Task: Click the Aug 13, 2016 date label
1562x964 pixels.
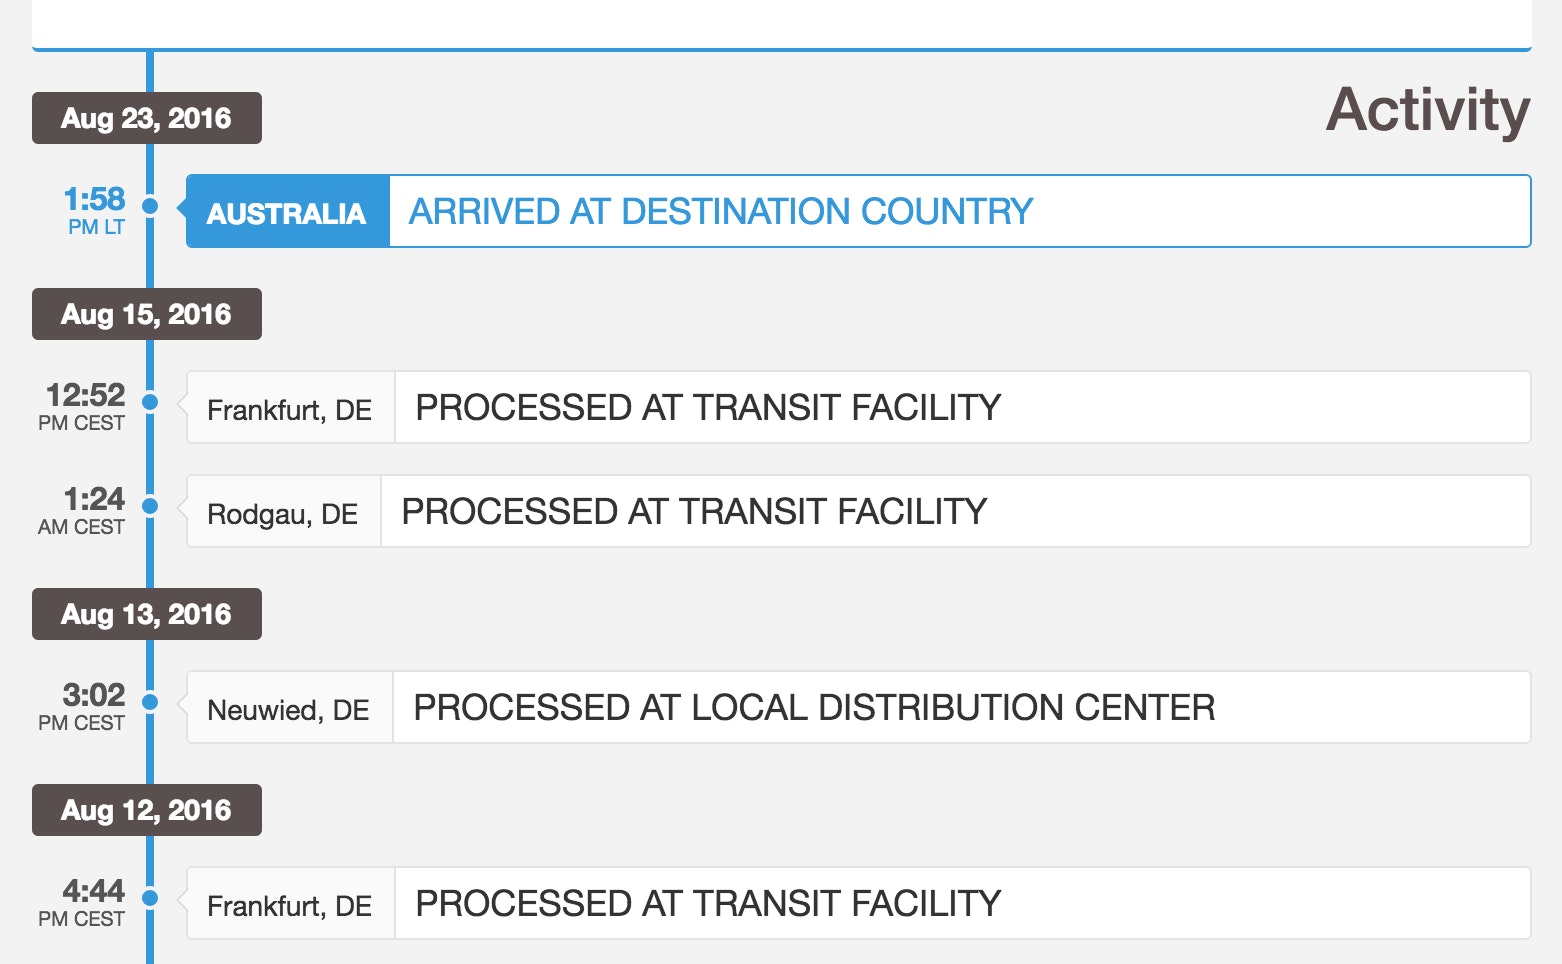Action: tap(146, 614)
